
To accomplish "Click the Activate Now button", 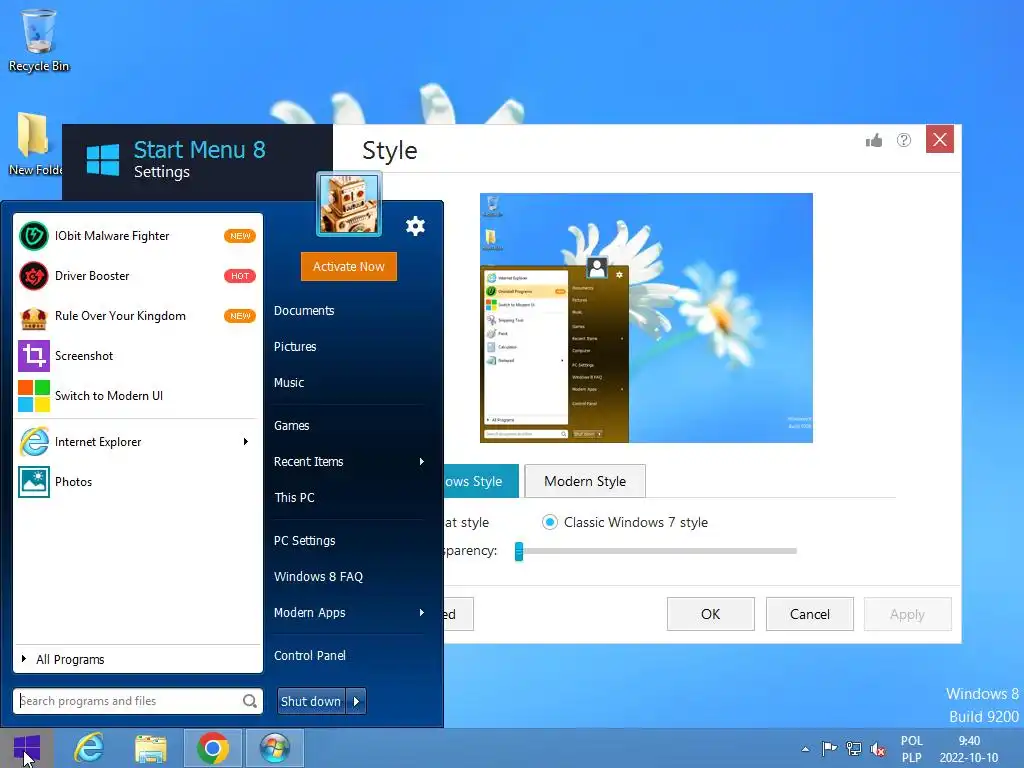I will 349,266.
